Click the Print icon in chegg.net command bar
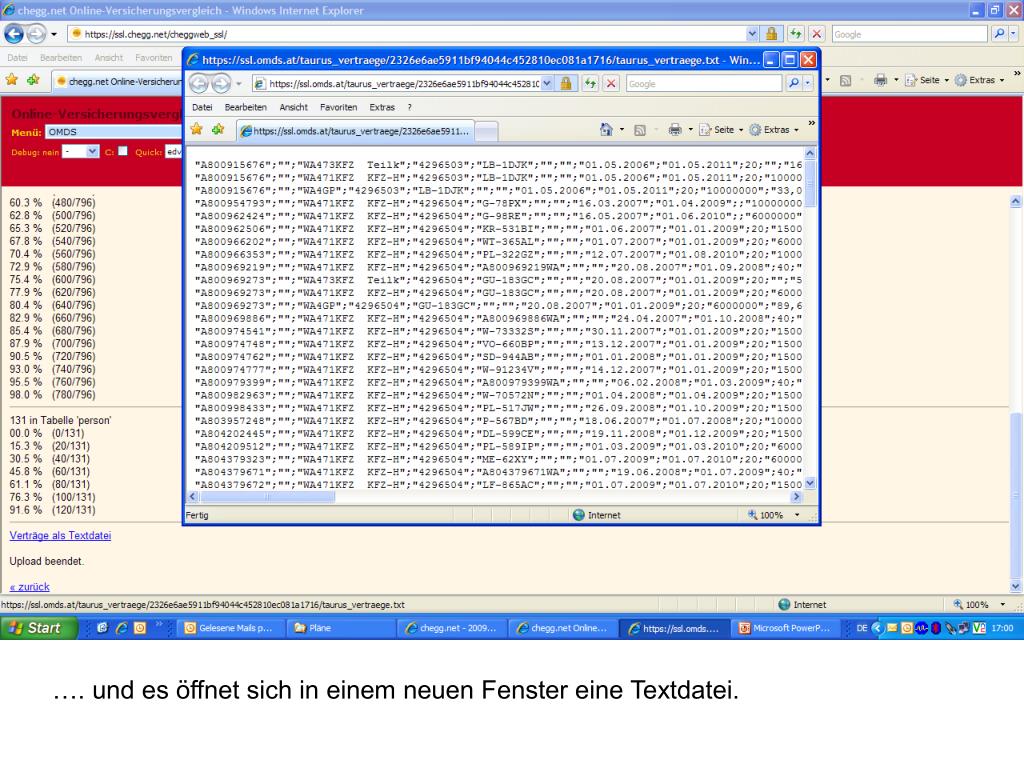This screenshot has width=1024, height=768. coord(880,80)
